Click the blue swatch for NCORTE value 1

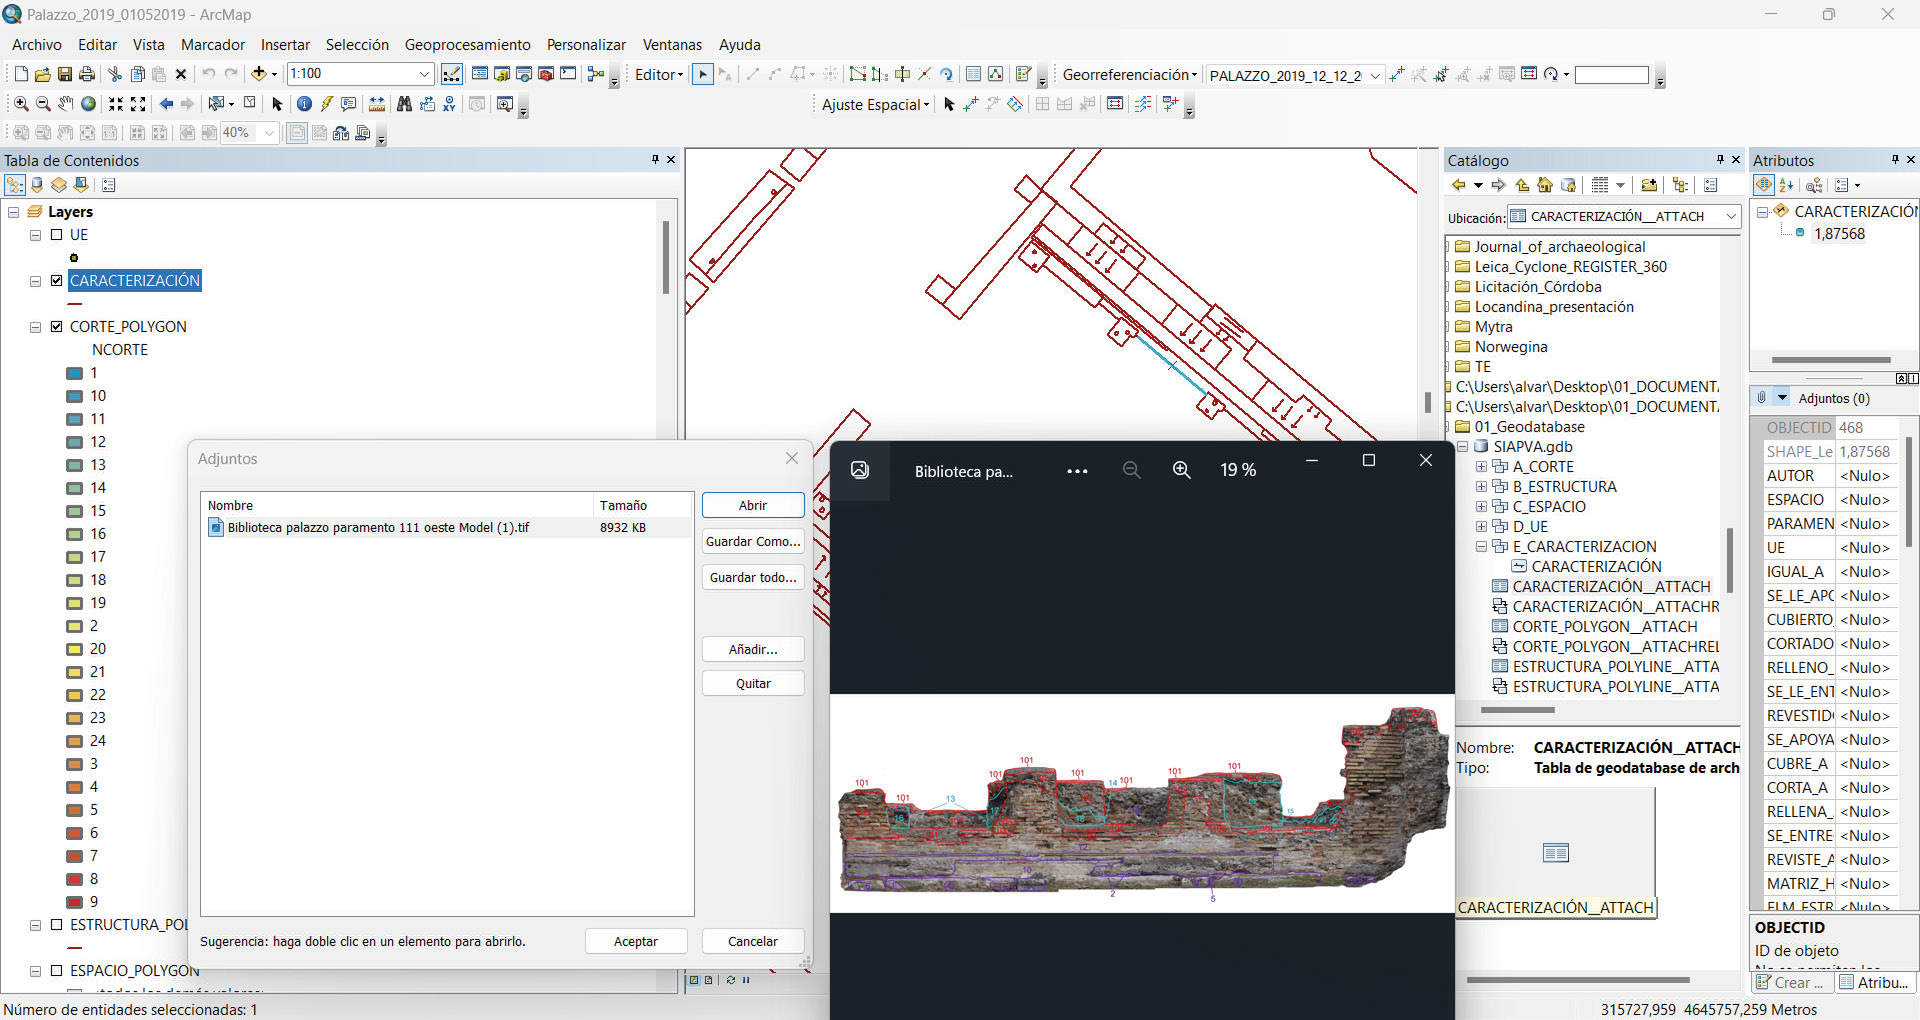pos(74,374)
